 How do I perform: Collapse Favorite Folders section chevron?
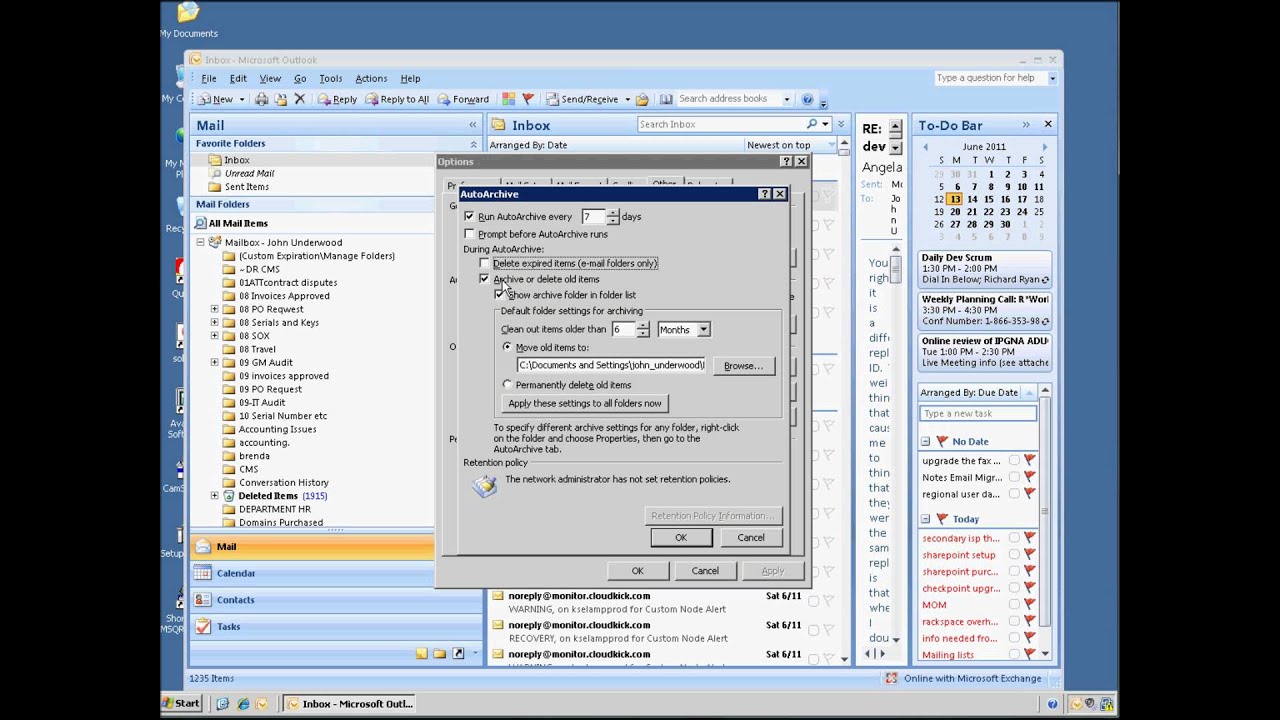473,144
